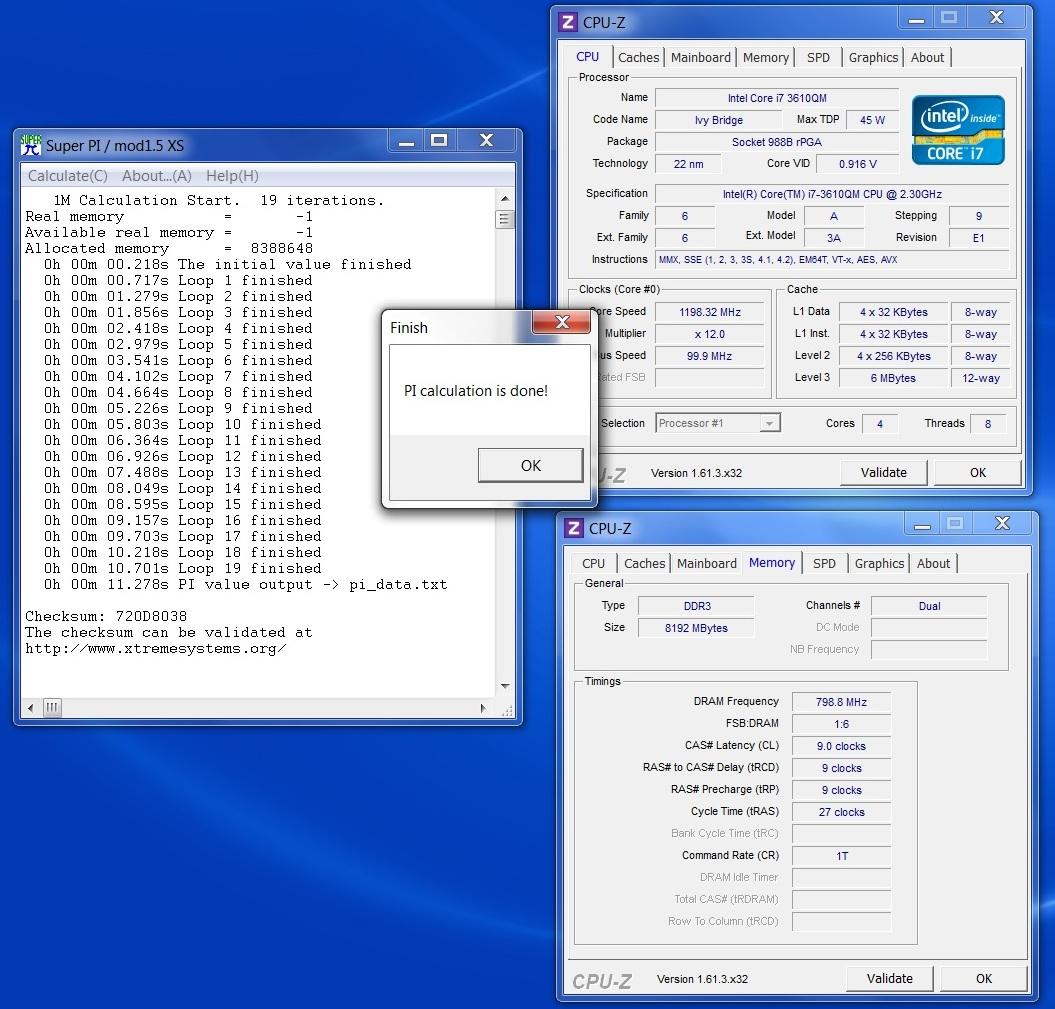
Task: Click Super PI horizontal scrollbar right arrow
Action: click(482, 708)
